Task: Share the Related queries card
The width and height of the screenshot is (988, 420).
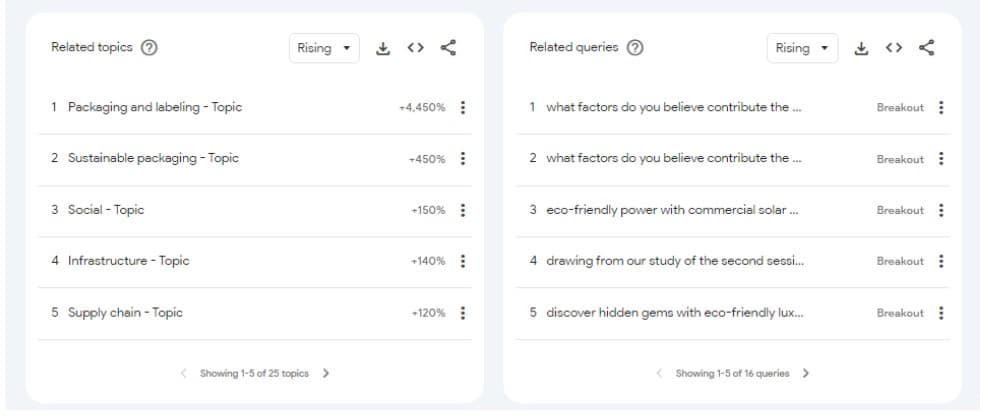Action: pyautogui.click(x=927, y=48)
